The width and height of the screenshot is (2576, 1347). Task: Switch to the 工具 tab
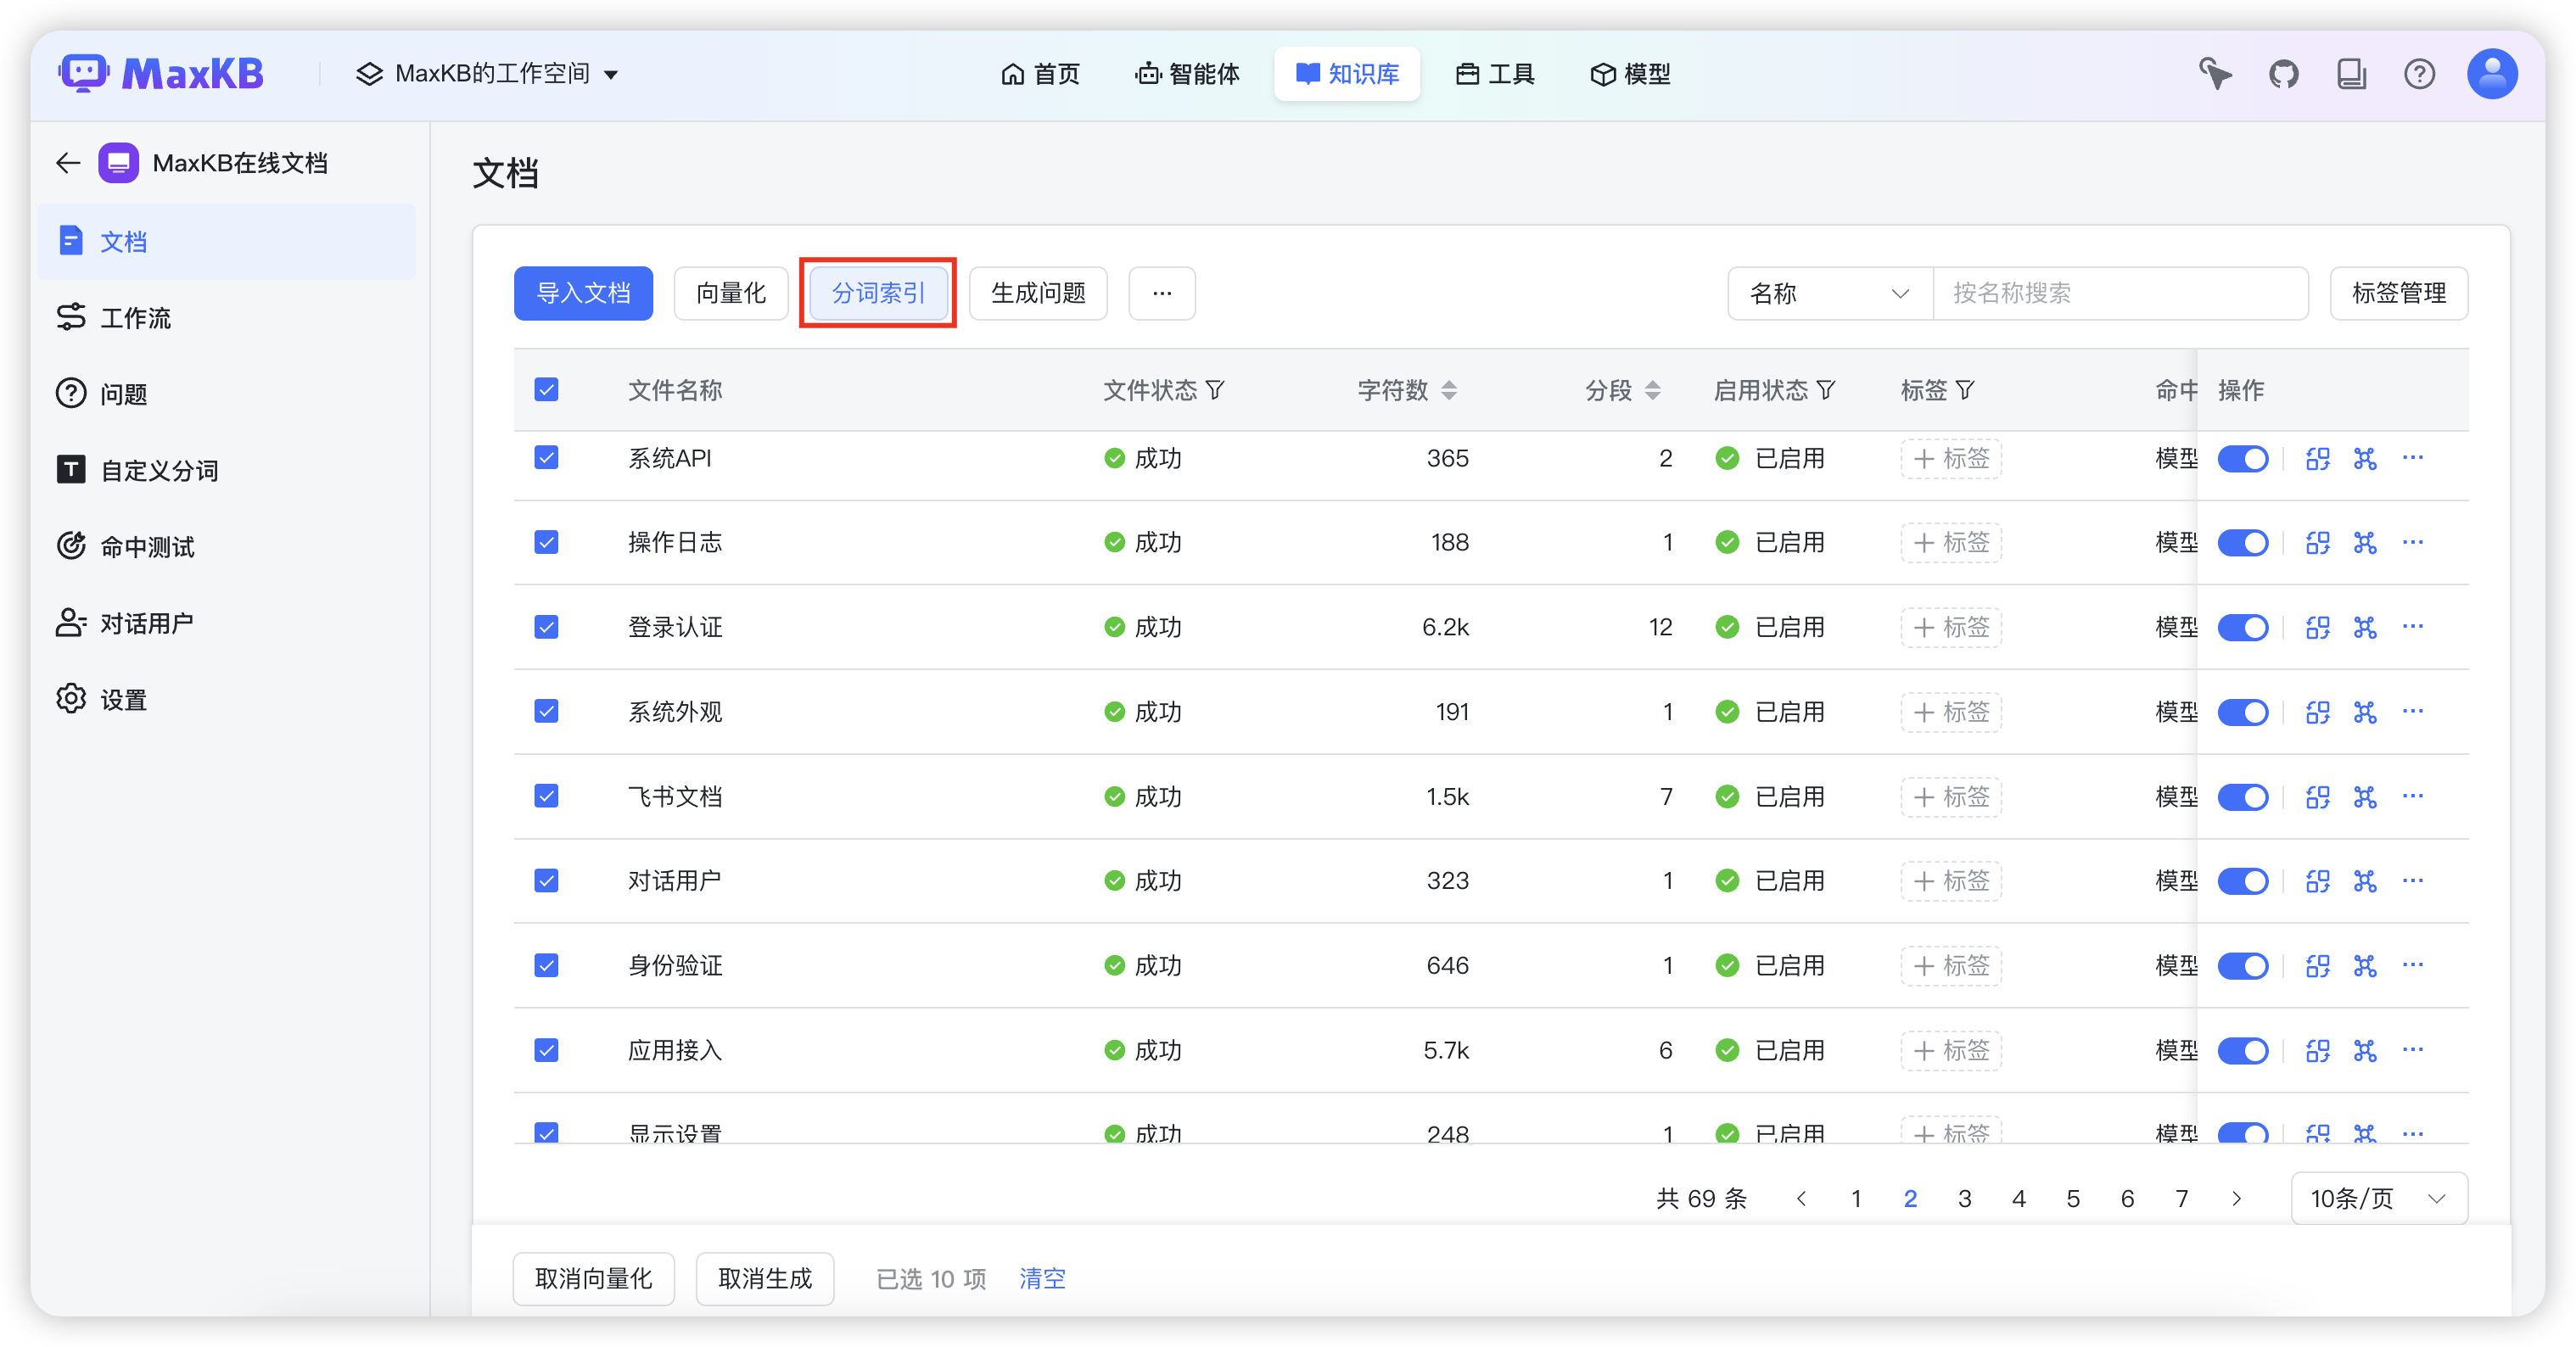click(1495, 74)
